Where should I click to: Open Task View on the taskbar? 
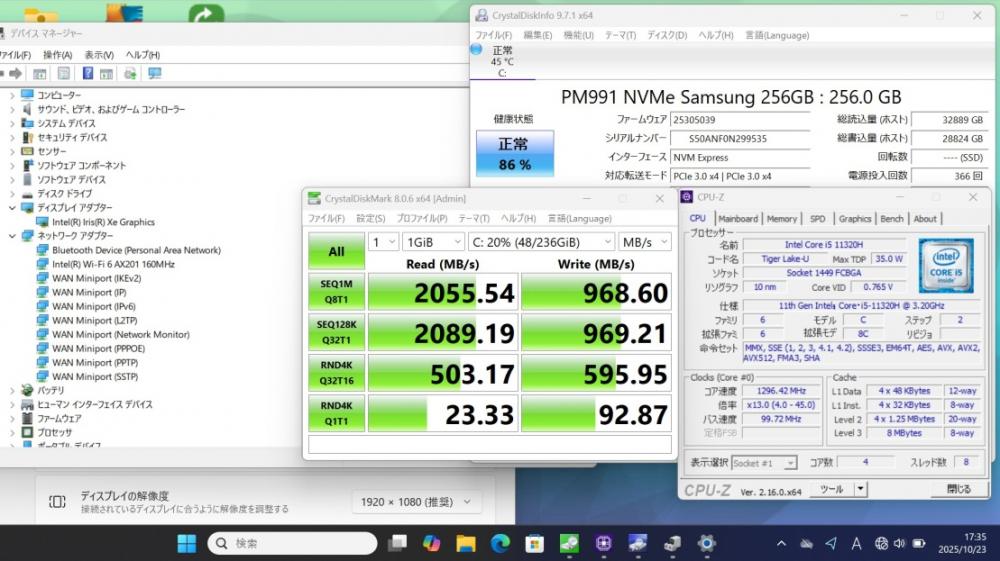tap(398, 543)
